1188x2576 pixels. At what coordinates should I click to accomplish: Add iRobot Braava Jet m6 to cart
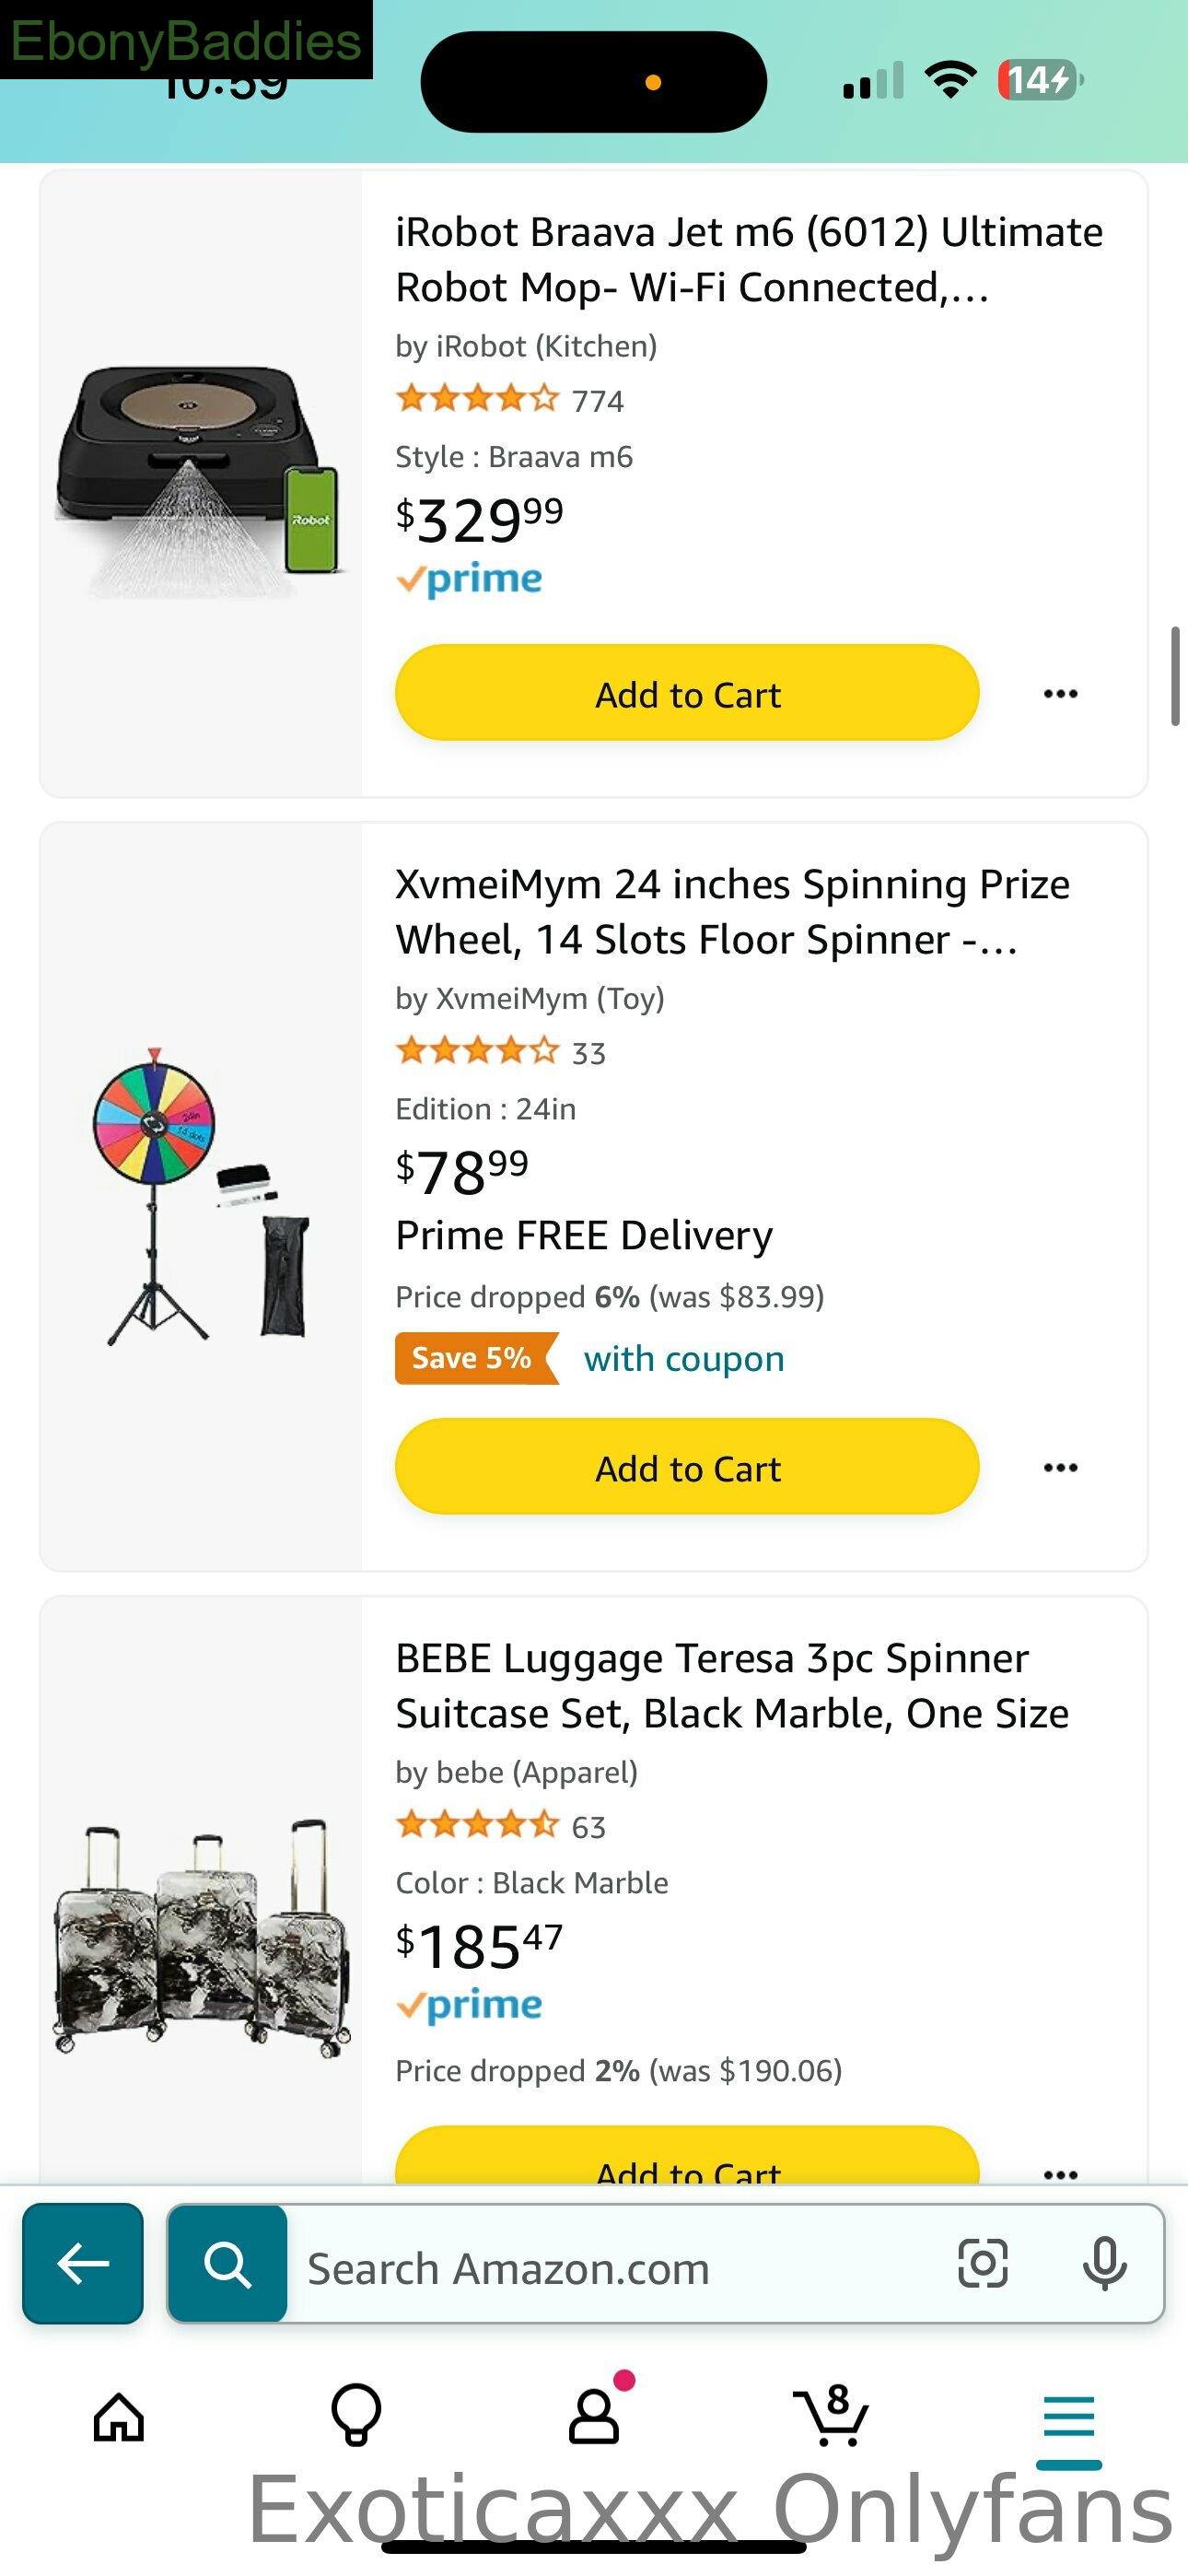tap(687, 693)
